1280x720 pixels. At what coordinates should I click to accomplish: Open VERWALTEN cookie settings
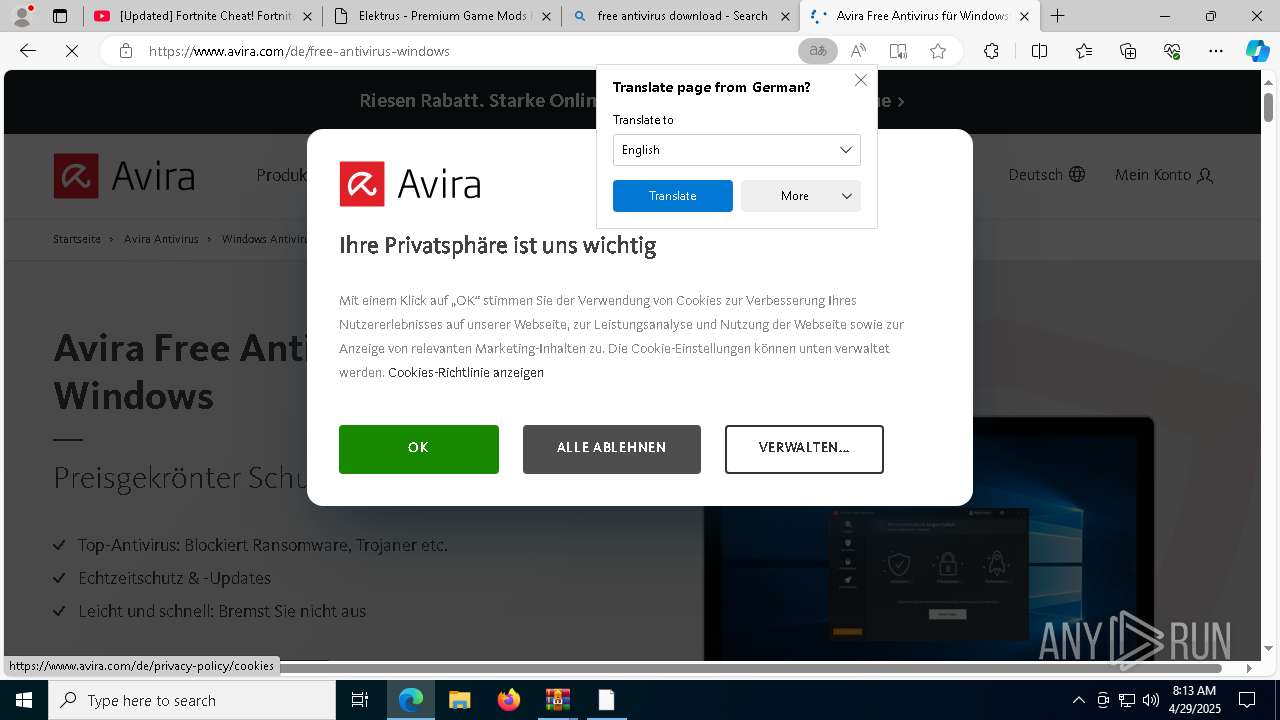804,449
